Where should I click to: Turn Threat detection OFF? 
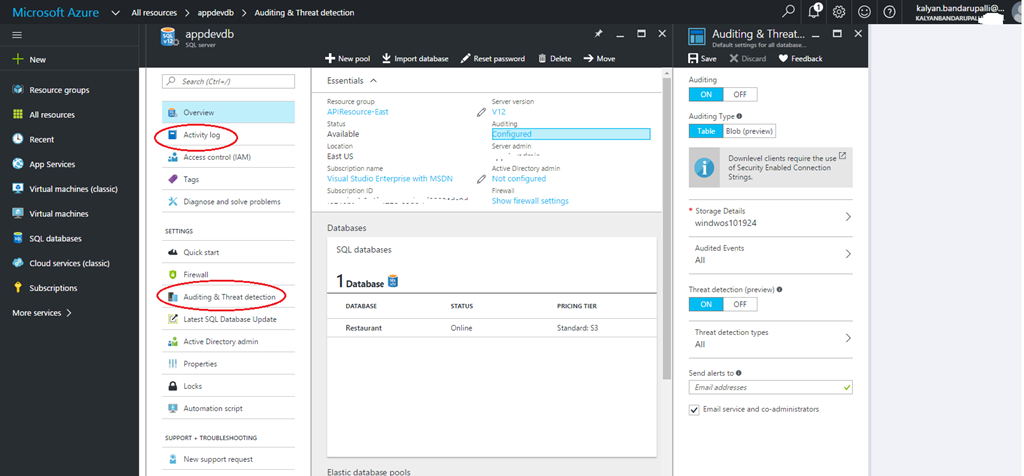[x=740, y=304]
